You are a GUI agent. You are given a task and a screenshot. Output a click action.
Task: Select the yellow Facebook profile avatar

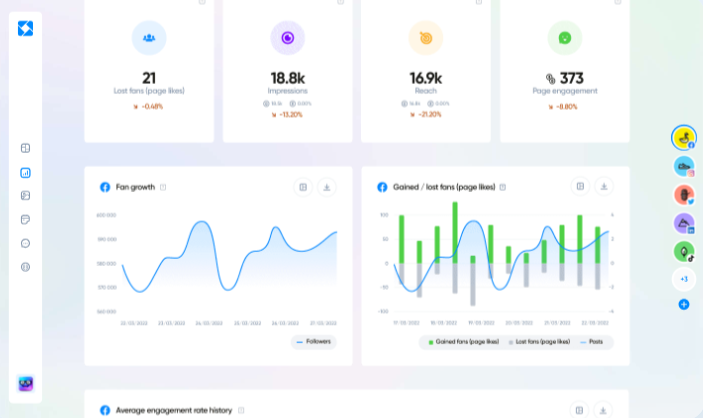[684, 138]
